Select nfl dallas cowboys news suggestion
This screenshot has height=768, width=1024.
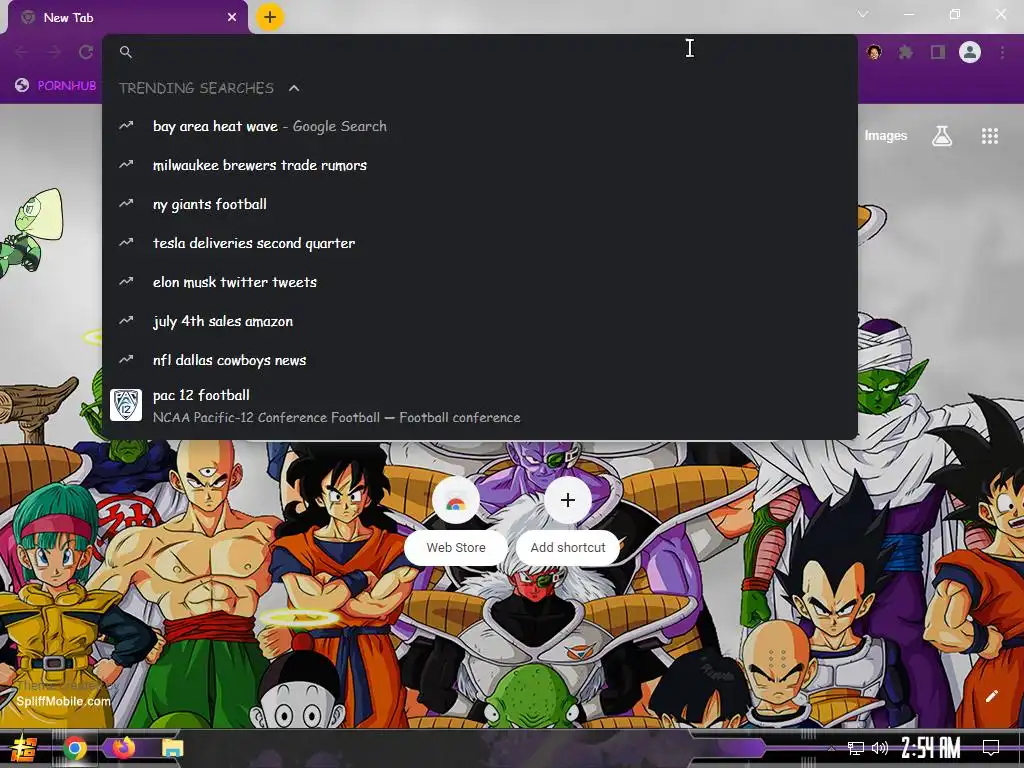point(480,360)
